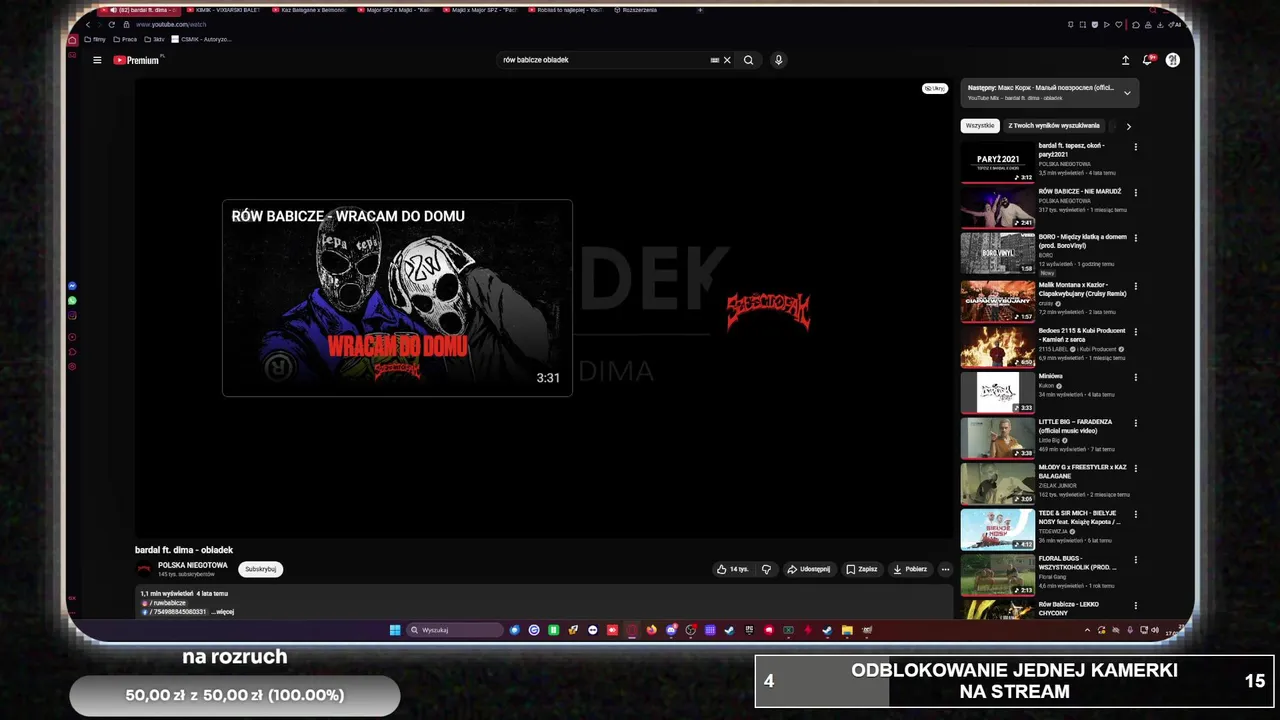Open Messenger in the browser sidebar
The width and height of the screenshot is (1280, 720).
pyautogui.click(x=72, y=286)
